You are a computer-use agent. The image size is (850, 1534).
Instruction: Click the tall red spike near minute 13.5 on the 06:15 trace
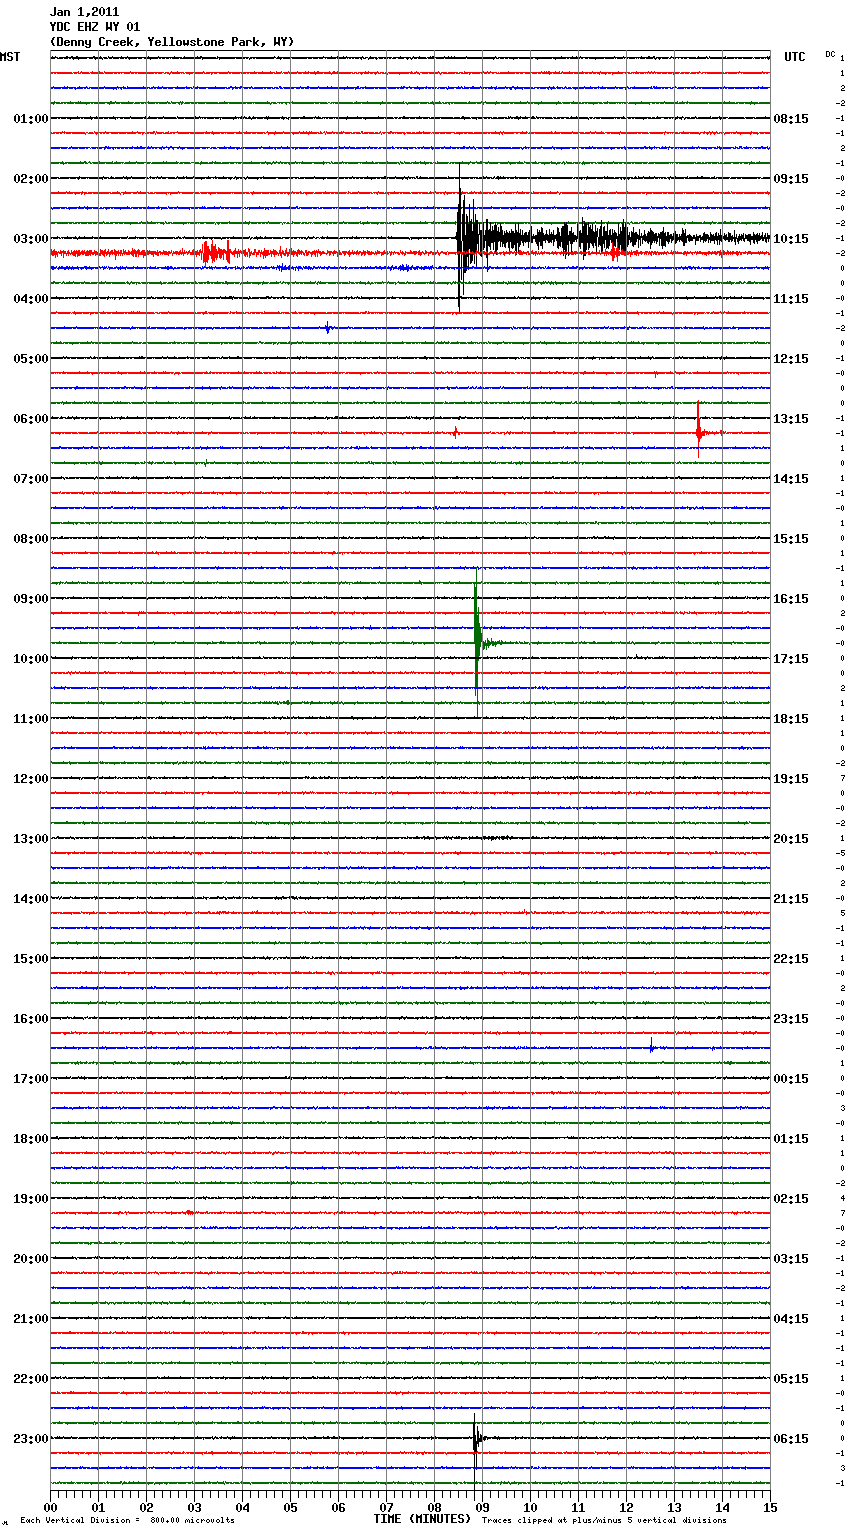coord(698,432)
